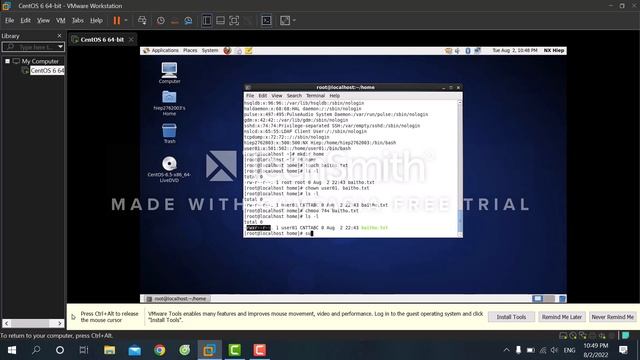Open the VMware Help menu

point(96,20)
